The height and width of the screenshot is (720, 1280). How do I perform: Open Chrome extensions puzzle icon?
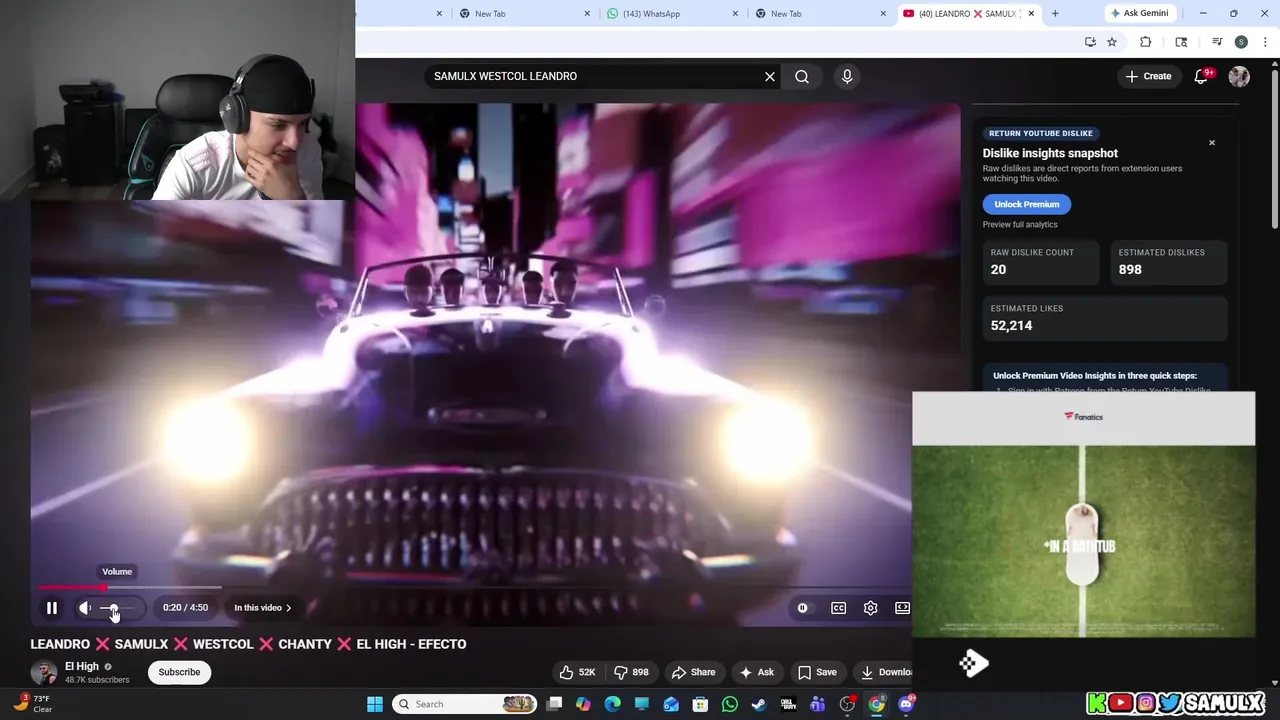pyautogui.click(x=1146, y=42)
